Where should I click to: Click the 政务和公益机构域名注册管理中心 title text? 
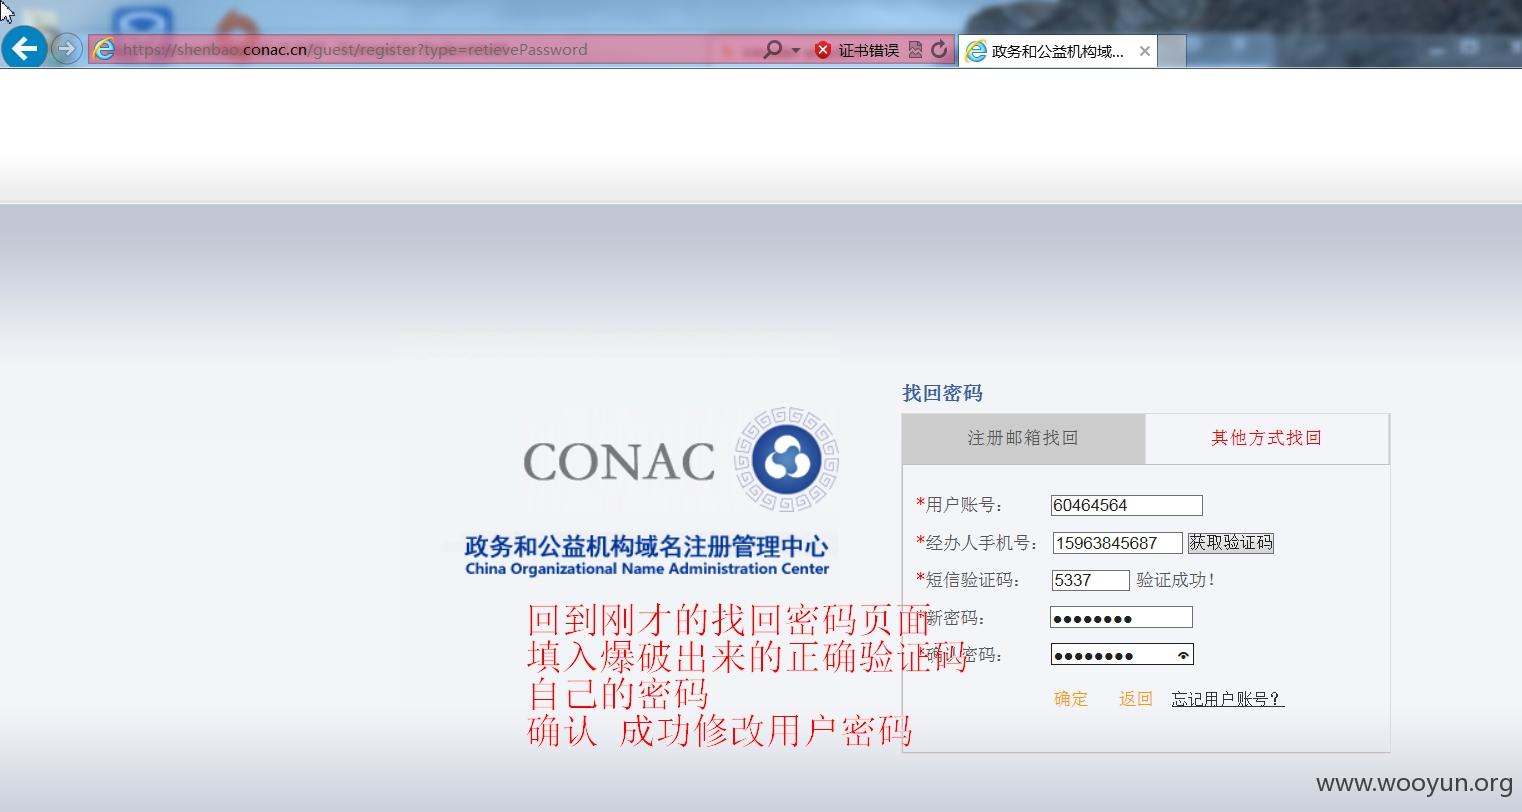(x=647, y=546)
